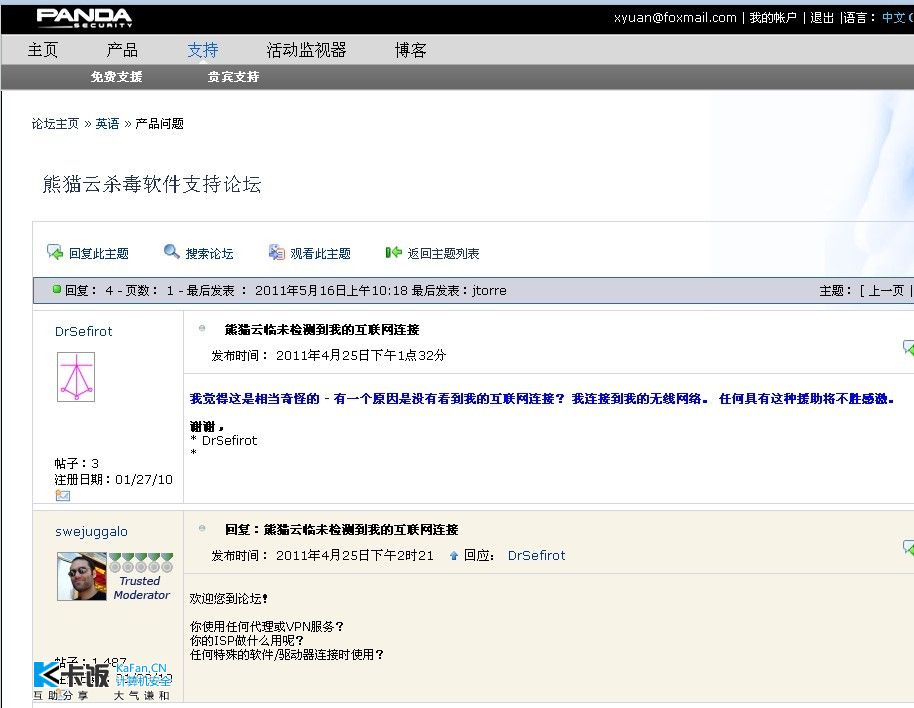Click the 回复此主题 reply icon
This screenshot has width=914, height=708.
point(55,252)
